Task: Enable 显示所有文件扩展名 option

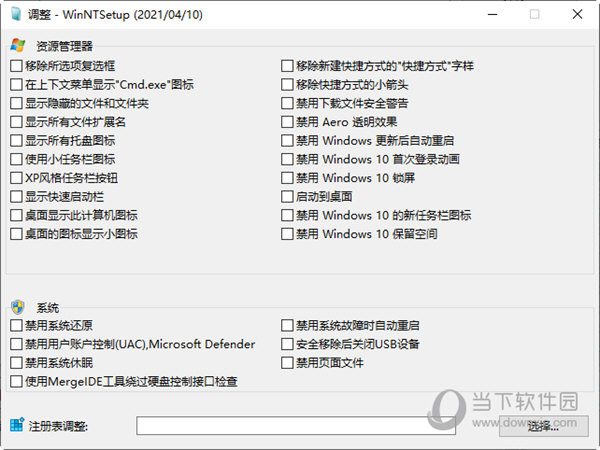Action: [16, 122]
